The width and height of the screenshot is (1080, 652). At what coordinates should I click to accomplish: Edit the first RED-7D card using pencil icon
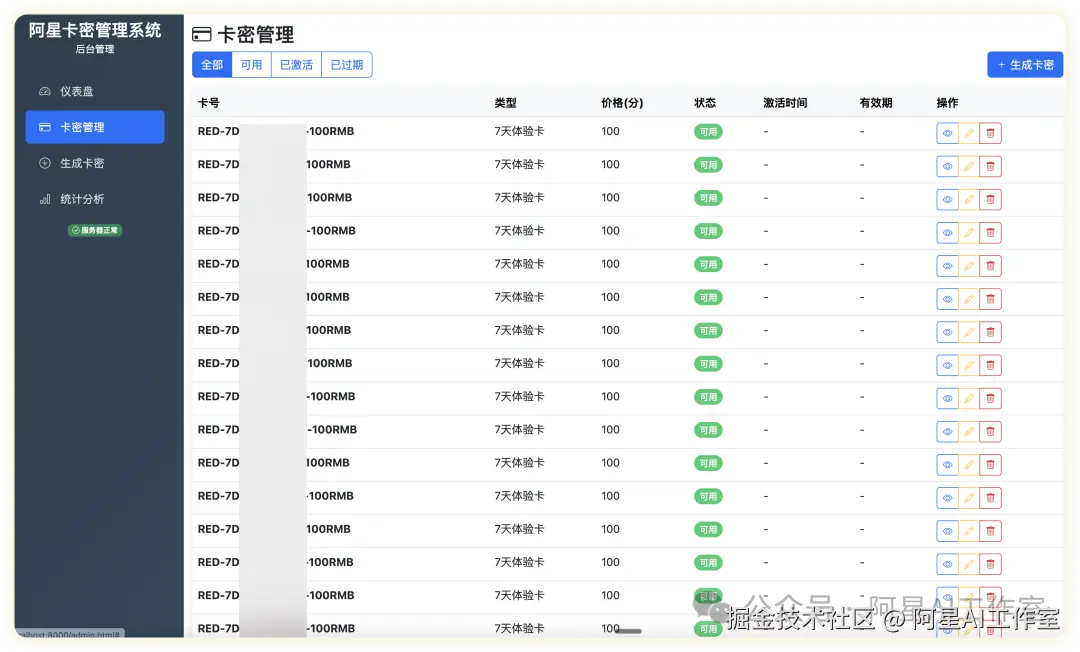[968, 132]
